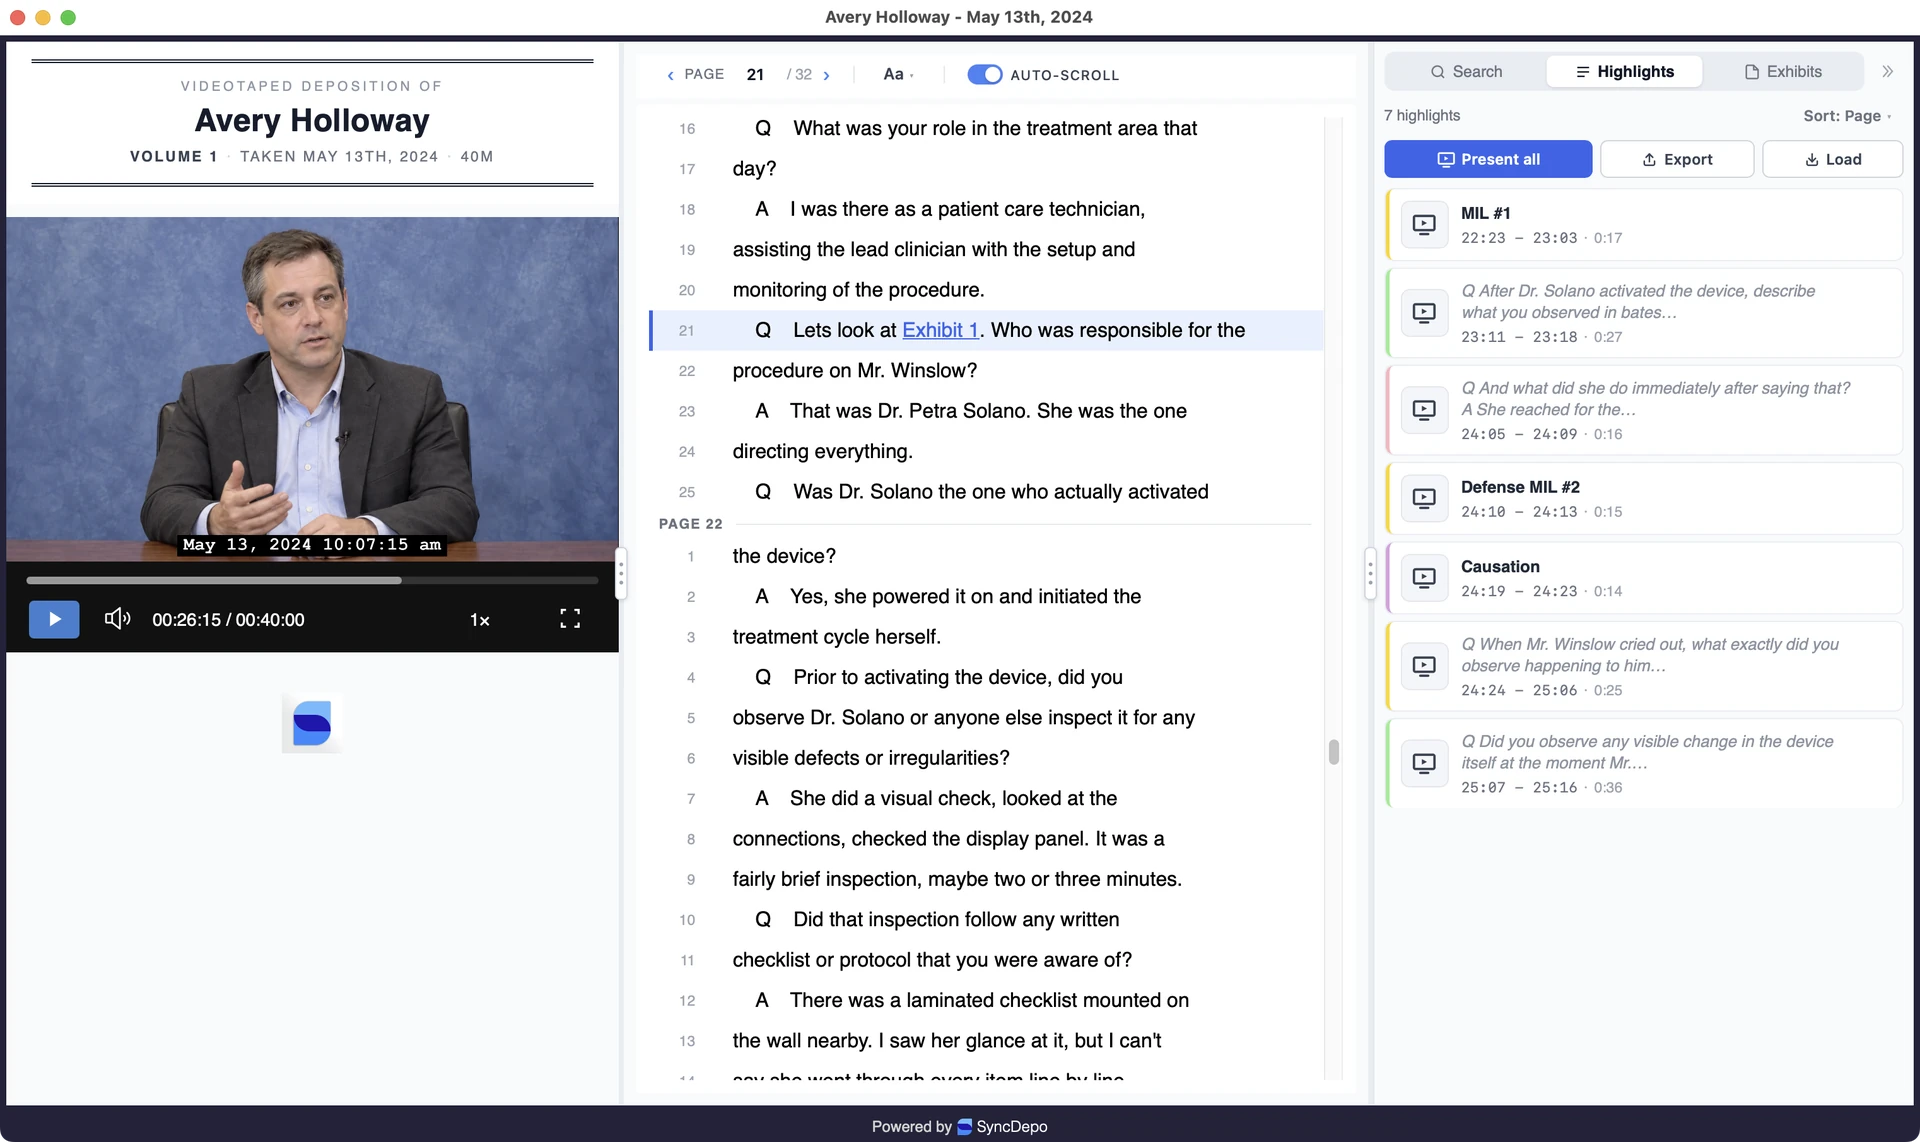
Task: Switch to the Highlights tab
Action: click(1624, 72)
